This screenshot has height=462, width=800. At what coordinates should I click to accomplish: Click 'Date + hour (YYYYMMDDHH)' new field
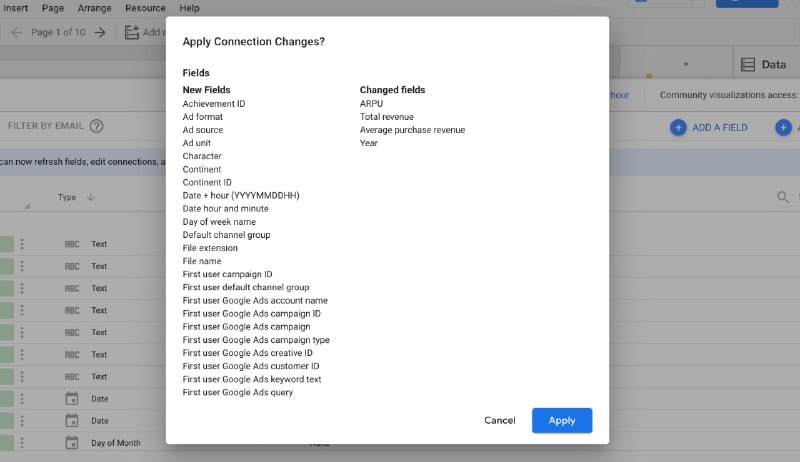[241, 195]
